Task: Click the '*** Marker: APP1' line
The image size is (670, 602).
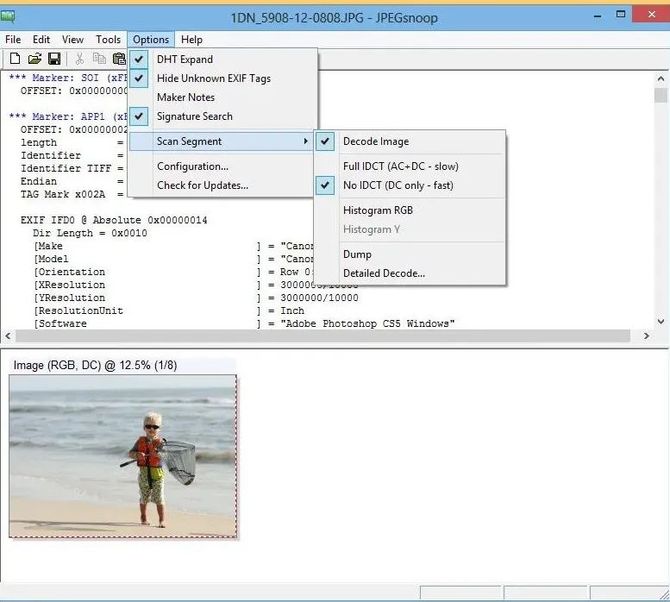Action: (68, 117)
